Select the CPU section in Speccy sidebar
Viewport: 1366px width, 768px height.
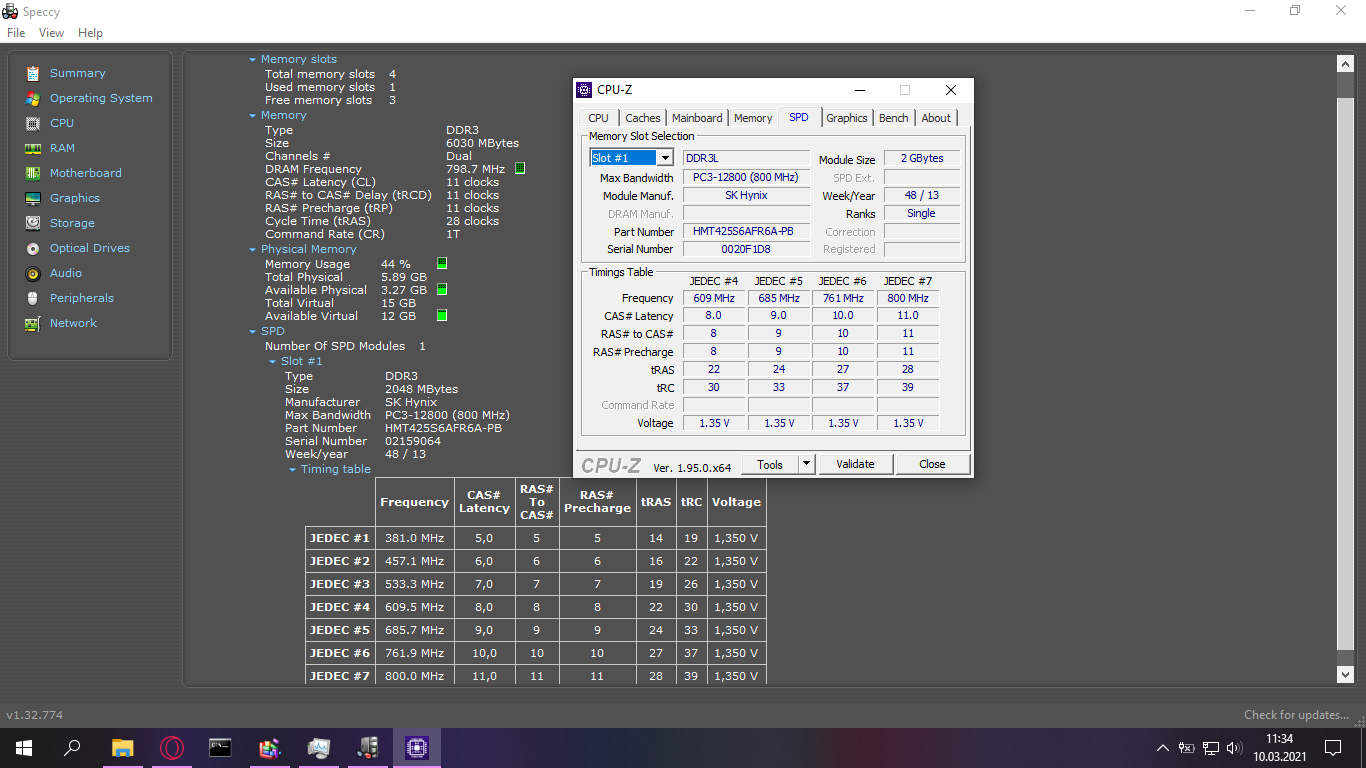pyautogui.click(x=61, y=123)
